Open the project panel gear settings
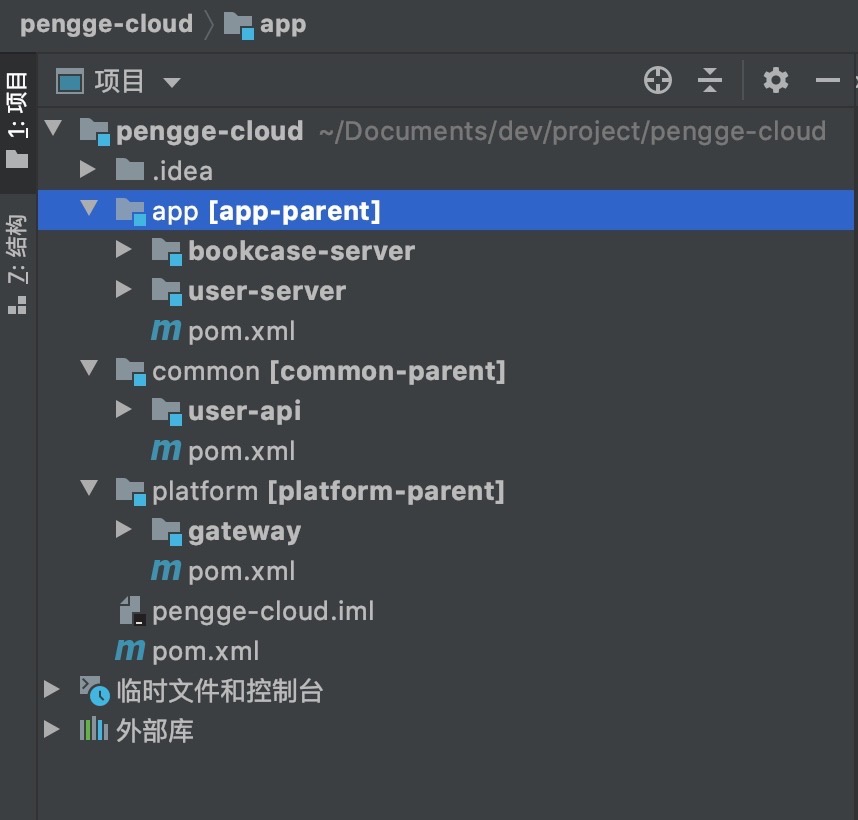The height and width of the screenshot is (820, 858). (776, 81)
